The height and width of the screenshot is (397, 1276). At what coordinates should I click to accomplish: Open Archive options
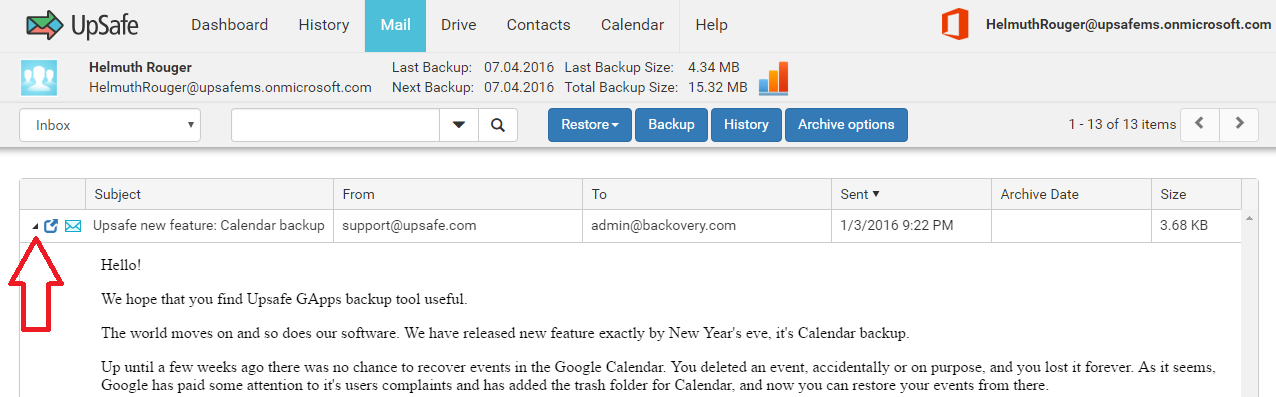pos(846,125)
